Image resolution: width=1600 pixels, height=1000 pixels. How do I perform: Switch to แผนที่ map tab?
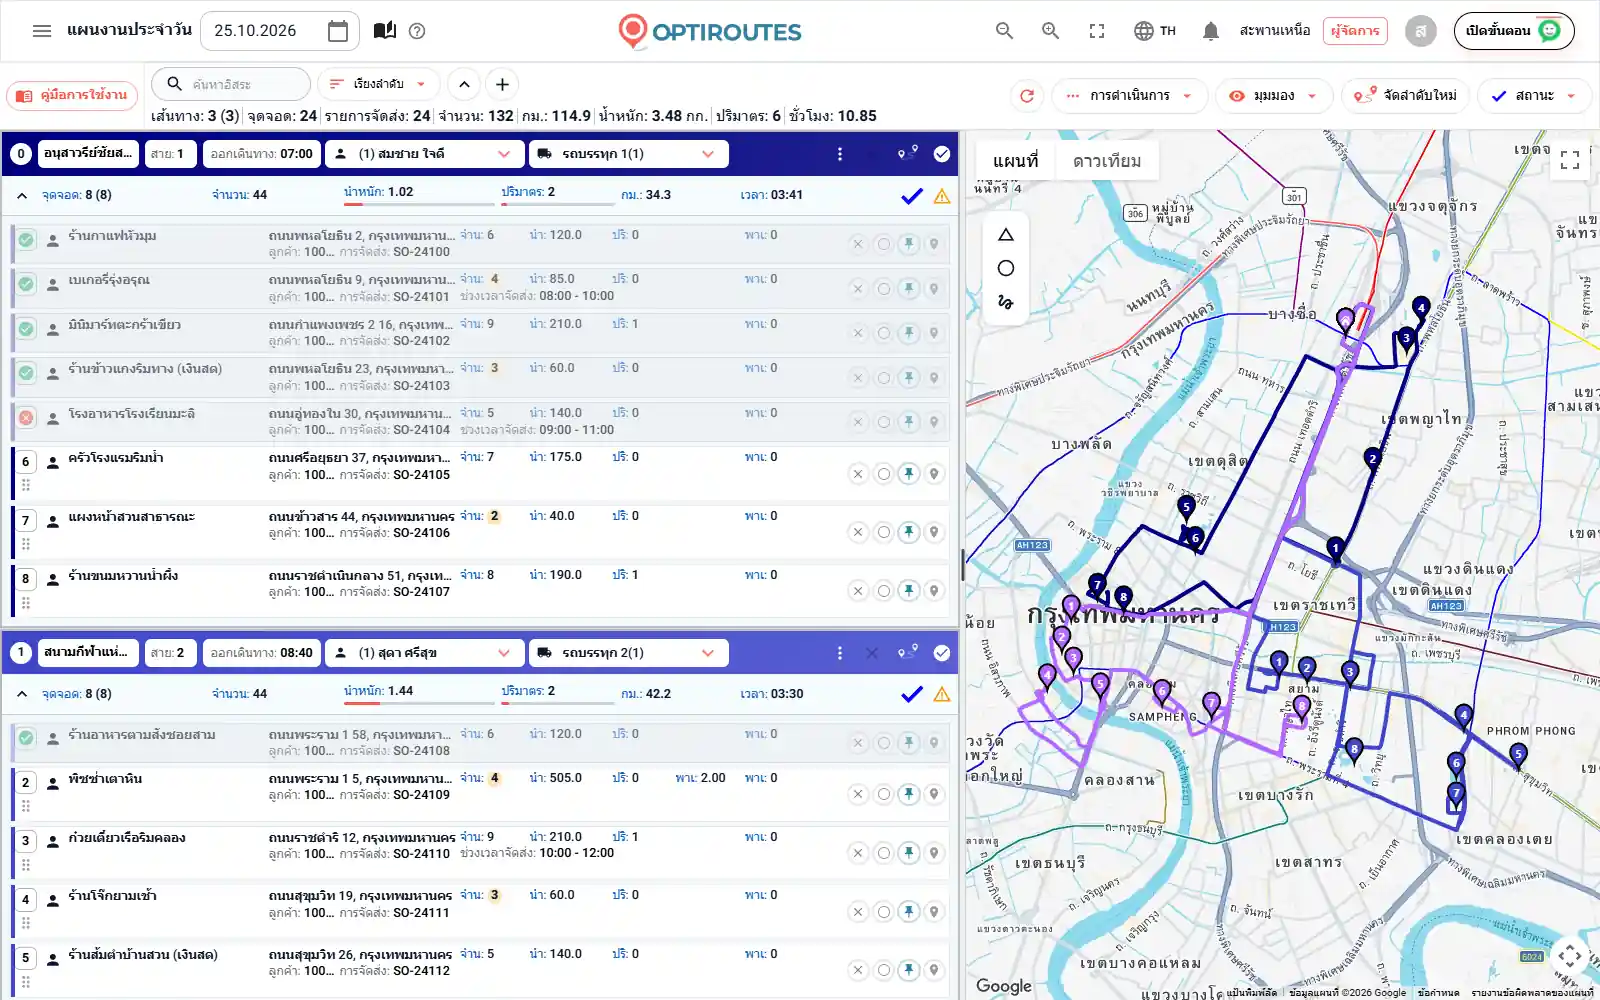pyautogui.click(x=1015, y=161)
